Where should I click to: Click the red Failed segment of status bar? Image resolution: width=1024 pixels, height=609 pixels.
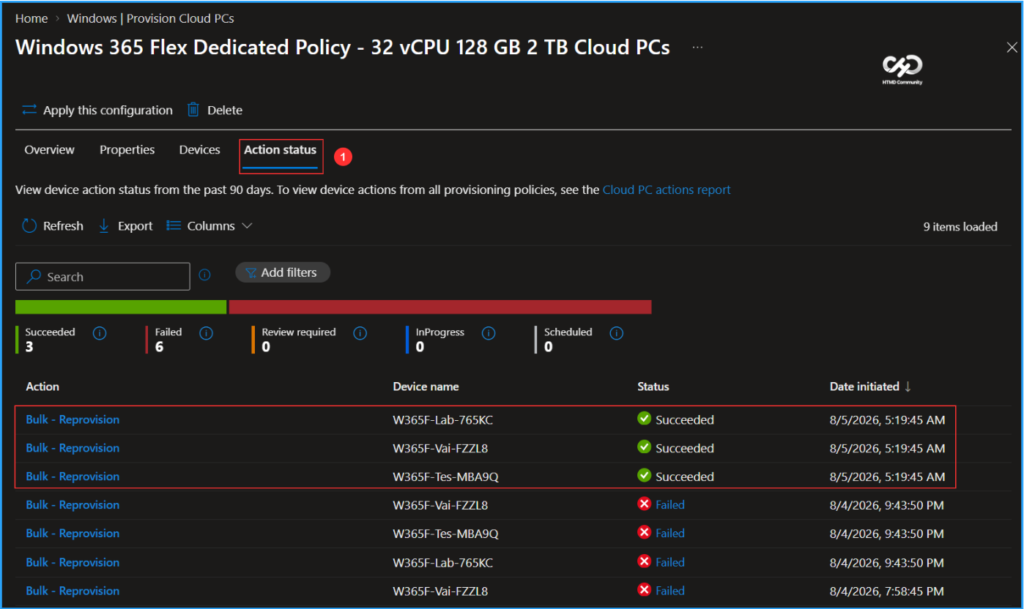(440, 307)
